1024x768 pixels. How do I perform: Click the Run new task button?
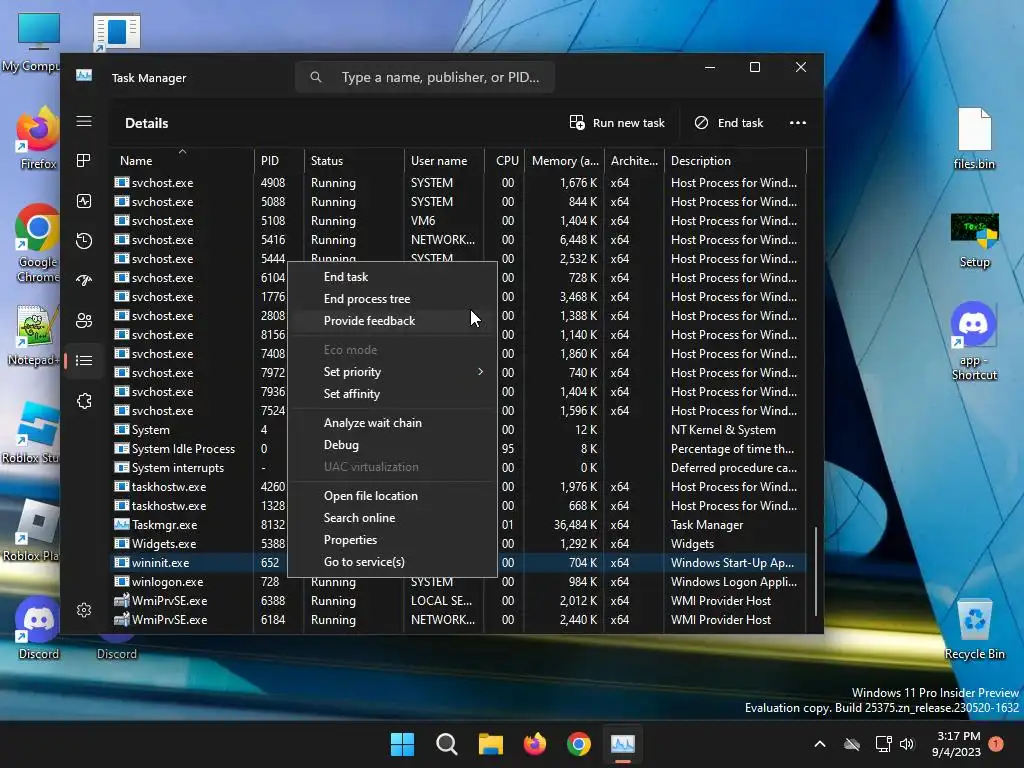coord(617,123)
